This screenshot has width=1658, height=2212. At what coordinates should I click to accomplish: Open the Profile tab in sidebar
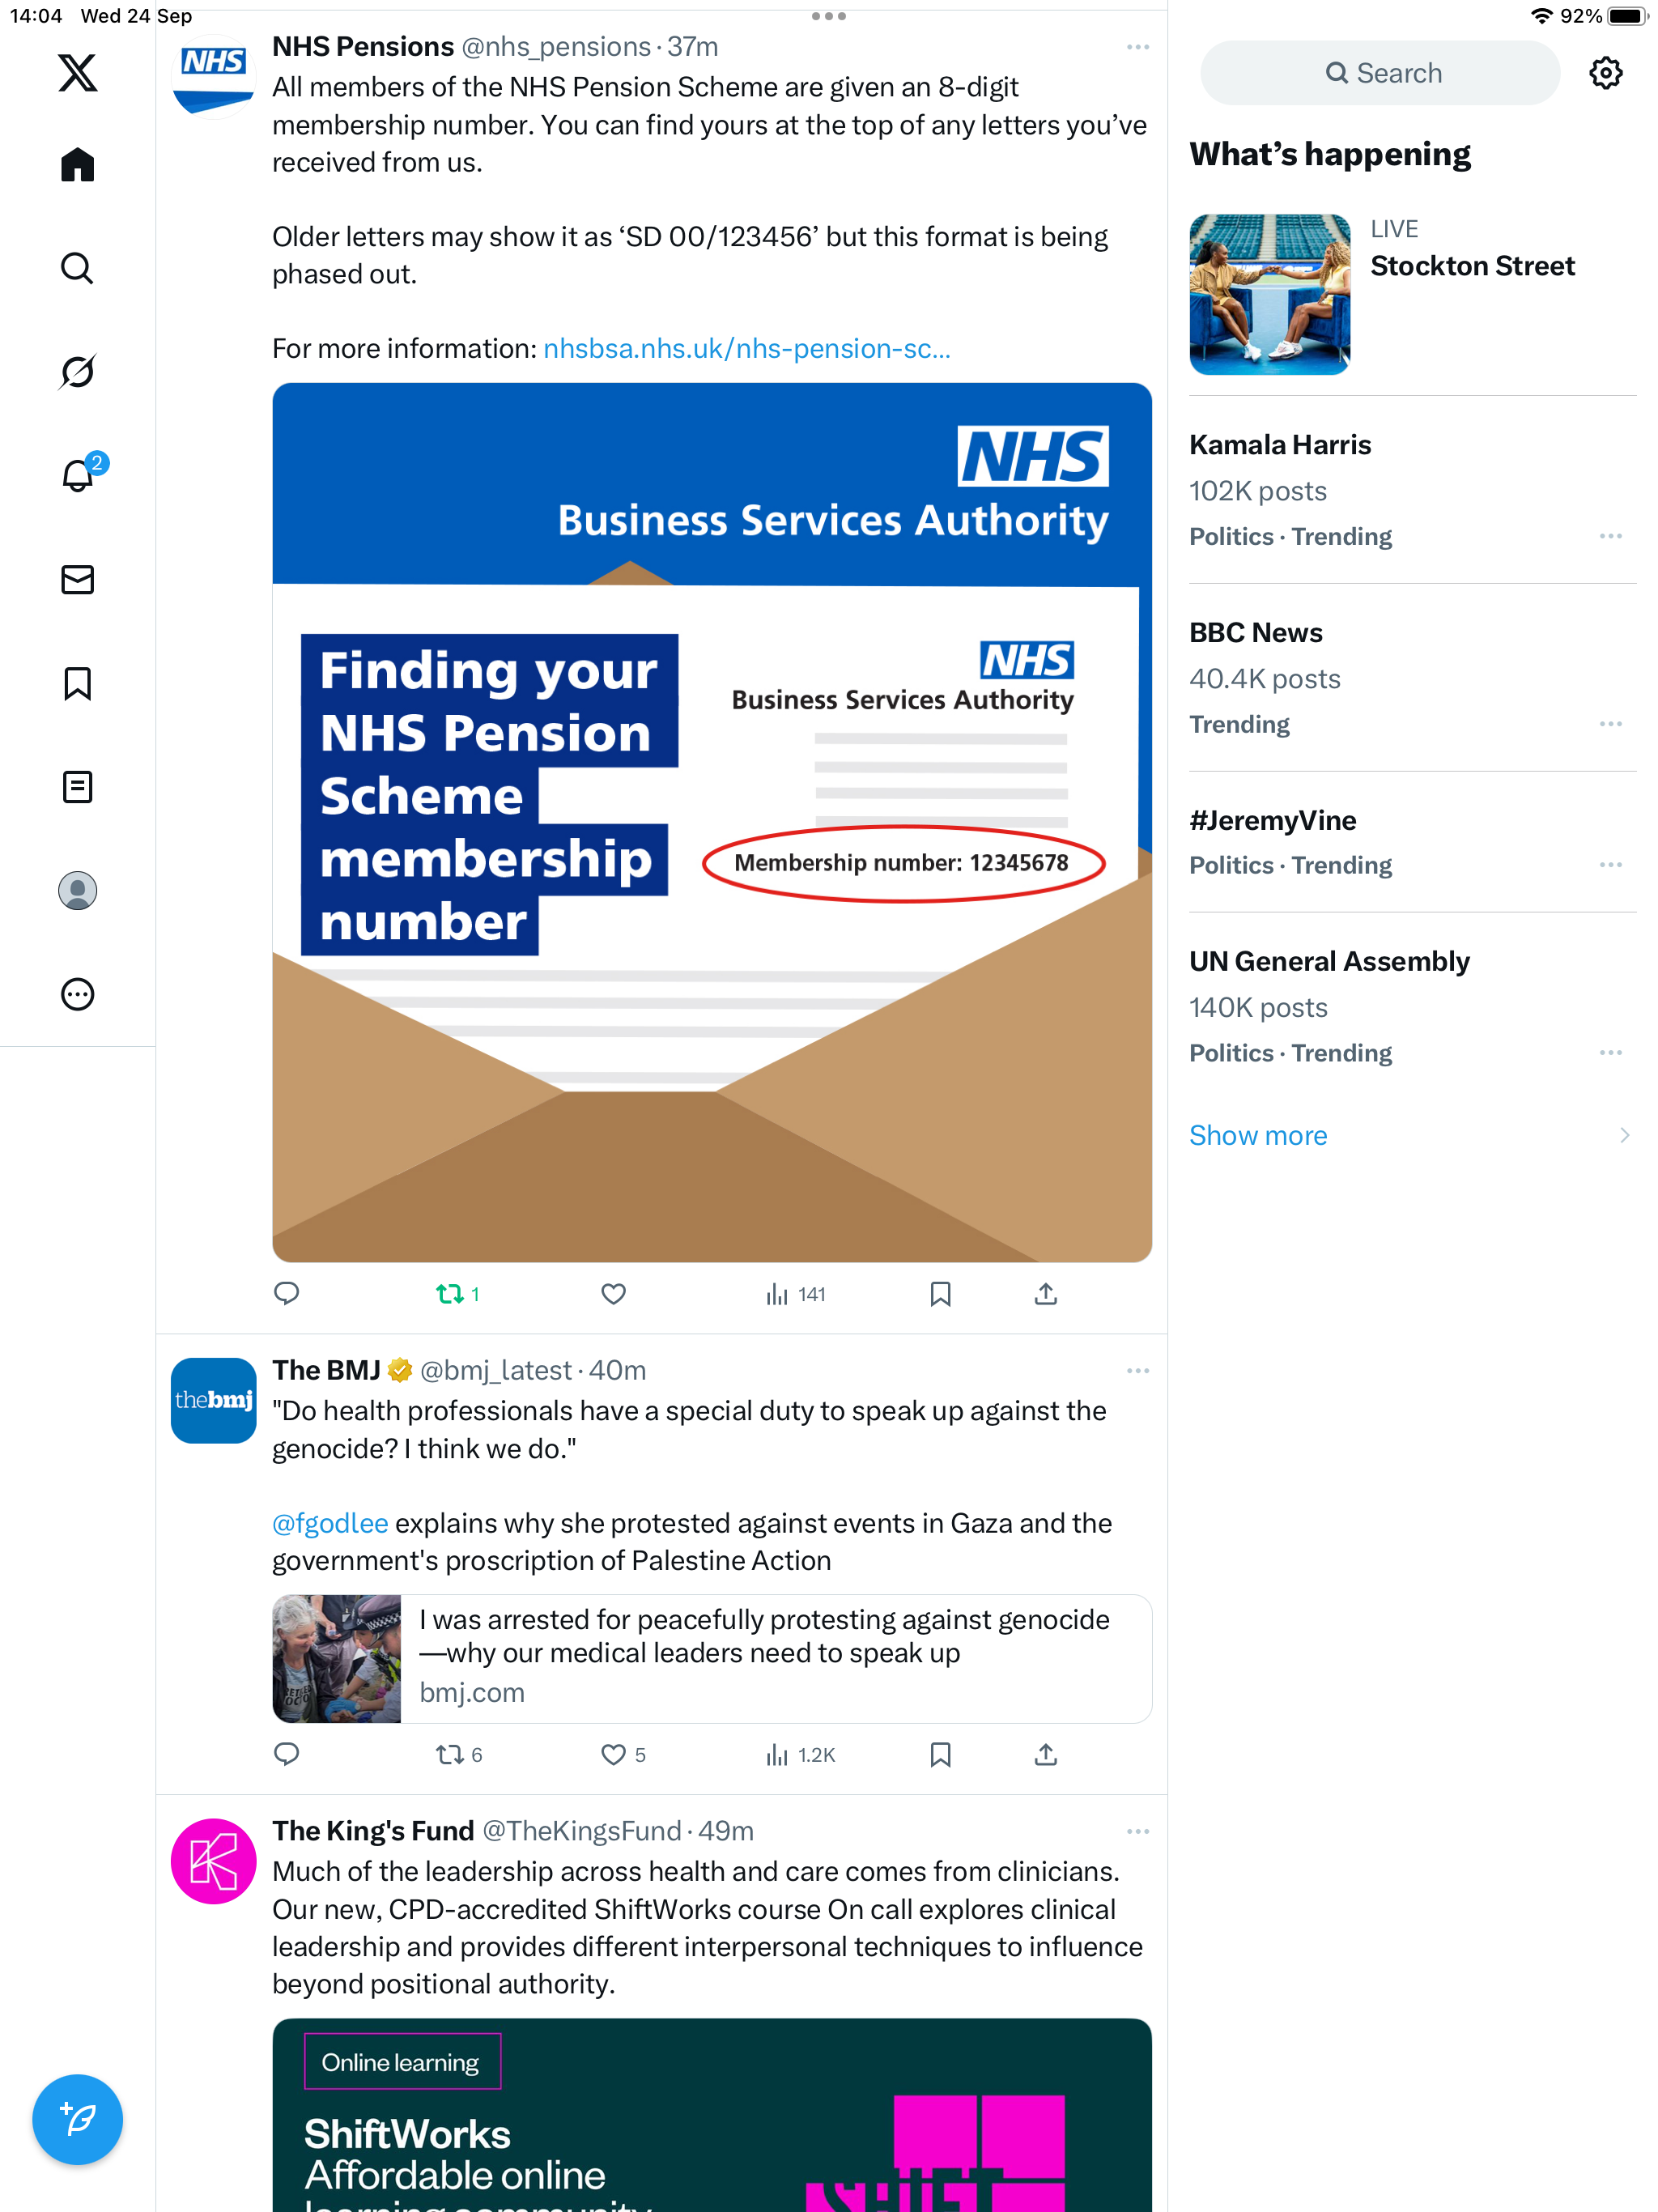pos(77,891)
